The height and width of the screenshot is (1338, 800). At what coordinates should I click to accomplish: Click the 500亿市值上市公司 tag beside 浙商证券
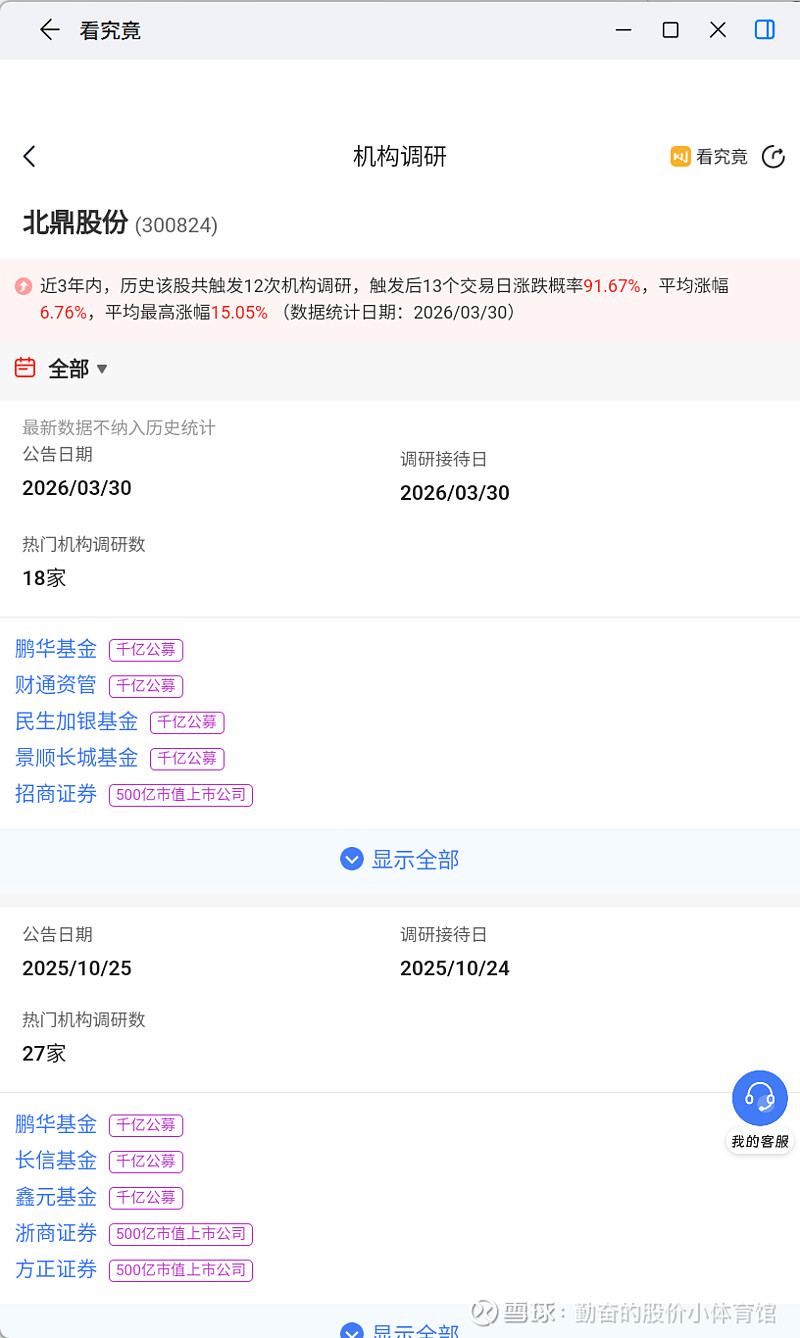pyautogui.click(x=181, y=1234)
